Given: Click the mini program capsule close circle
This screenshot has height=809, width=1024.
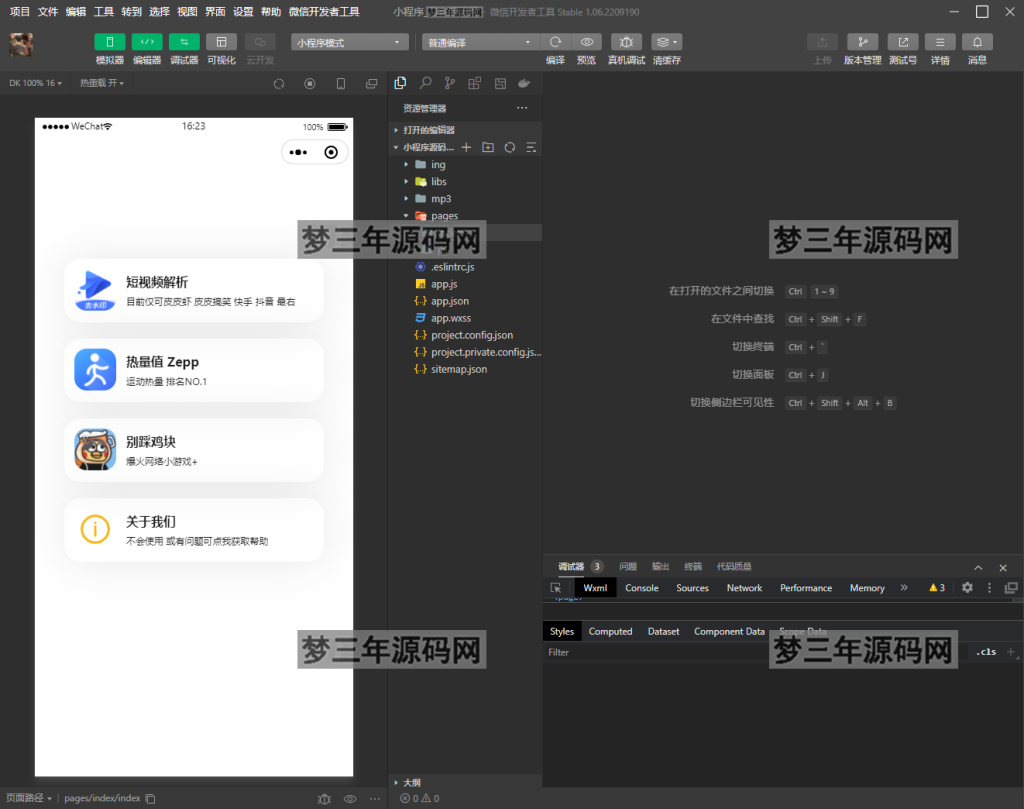Looking at the screenshot, I should click(331, 152).
